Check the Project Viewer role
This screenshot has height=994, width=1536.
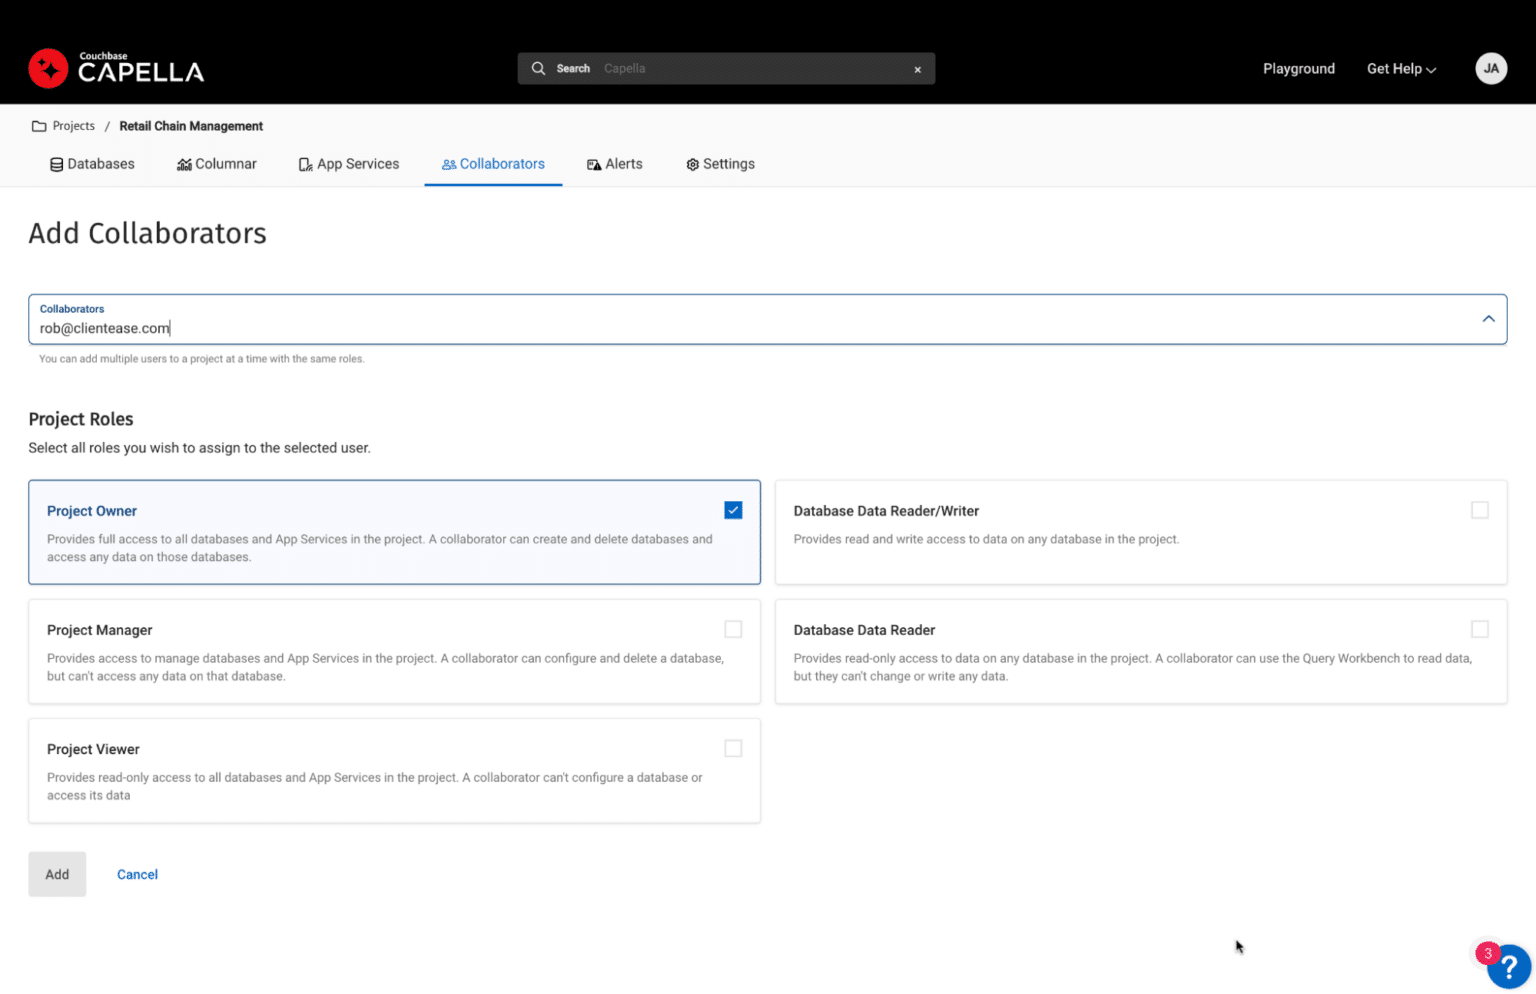[733, 747]
